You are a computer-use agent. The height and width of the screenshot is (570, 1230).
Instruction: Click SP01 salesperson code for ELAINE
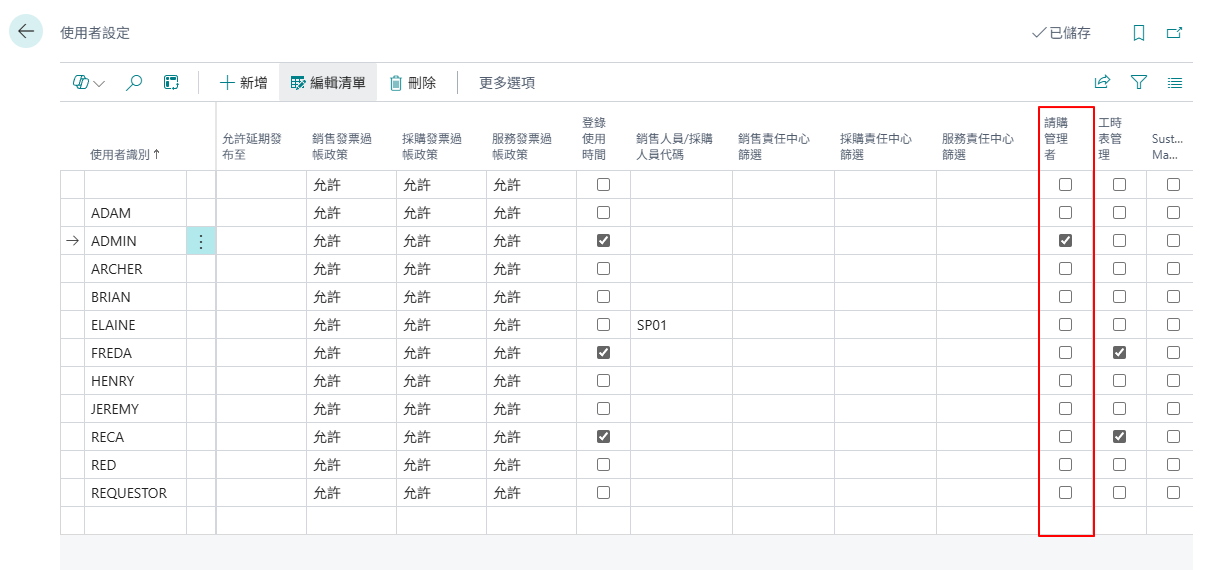click(x=651, y=325)
